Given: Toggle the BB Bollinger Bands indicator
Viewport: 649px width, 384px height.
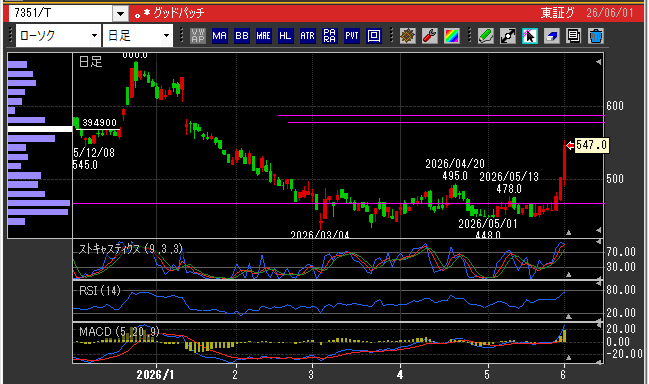Looking at the screenshot, I should point(242,36).
